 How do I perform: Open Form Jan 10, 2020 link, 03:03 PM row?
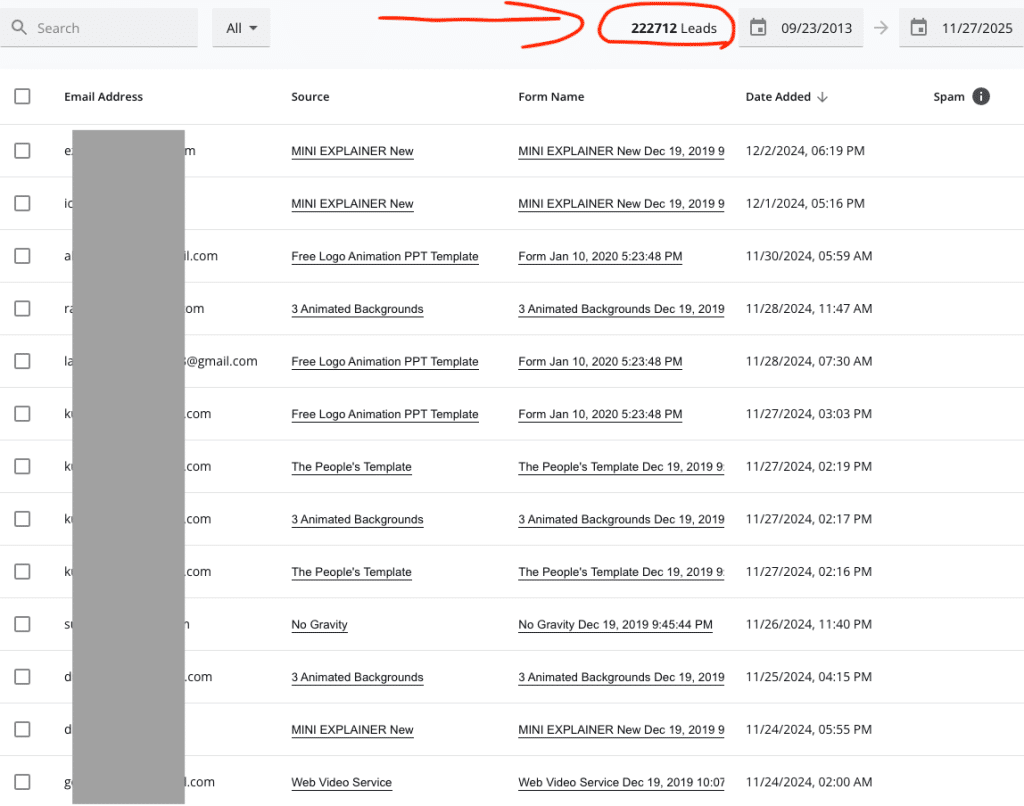(600, 414)
